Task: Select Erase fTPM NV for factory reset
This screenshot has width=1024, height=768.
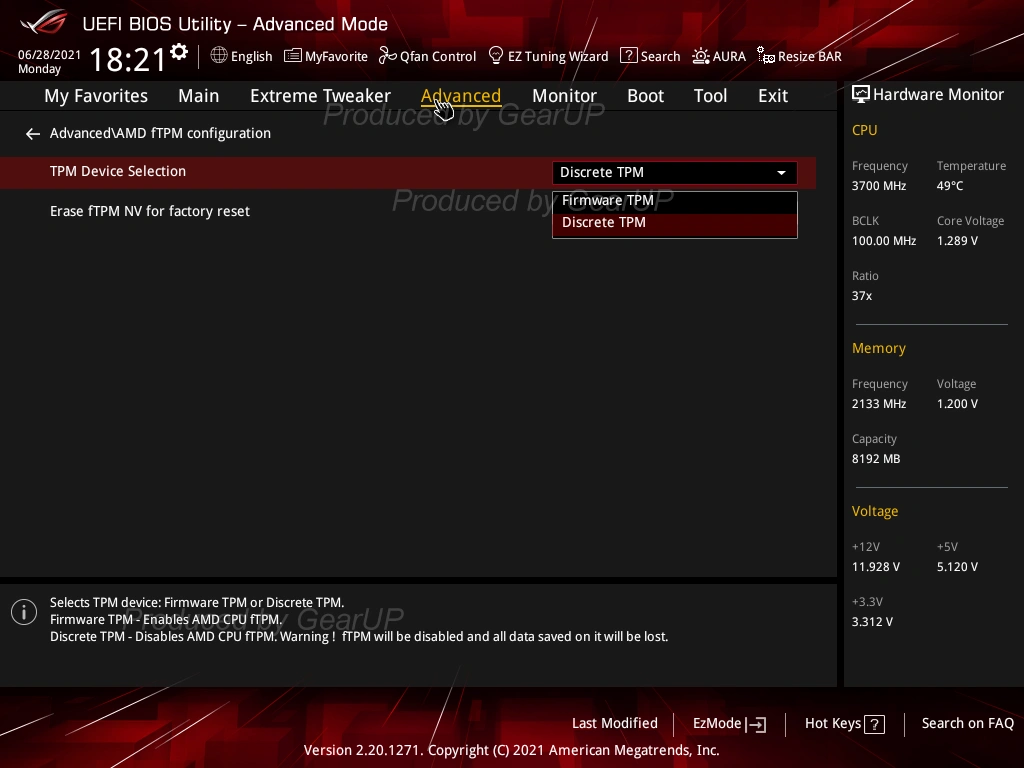Action: [150, 212]
